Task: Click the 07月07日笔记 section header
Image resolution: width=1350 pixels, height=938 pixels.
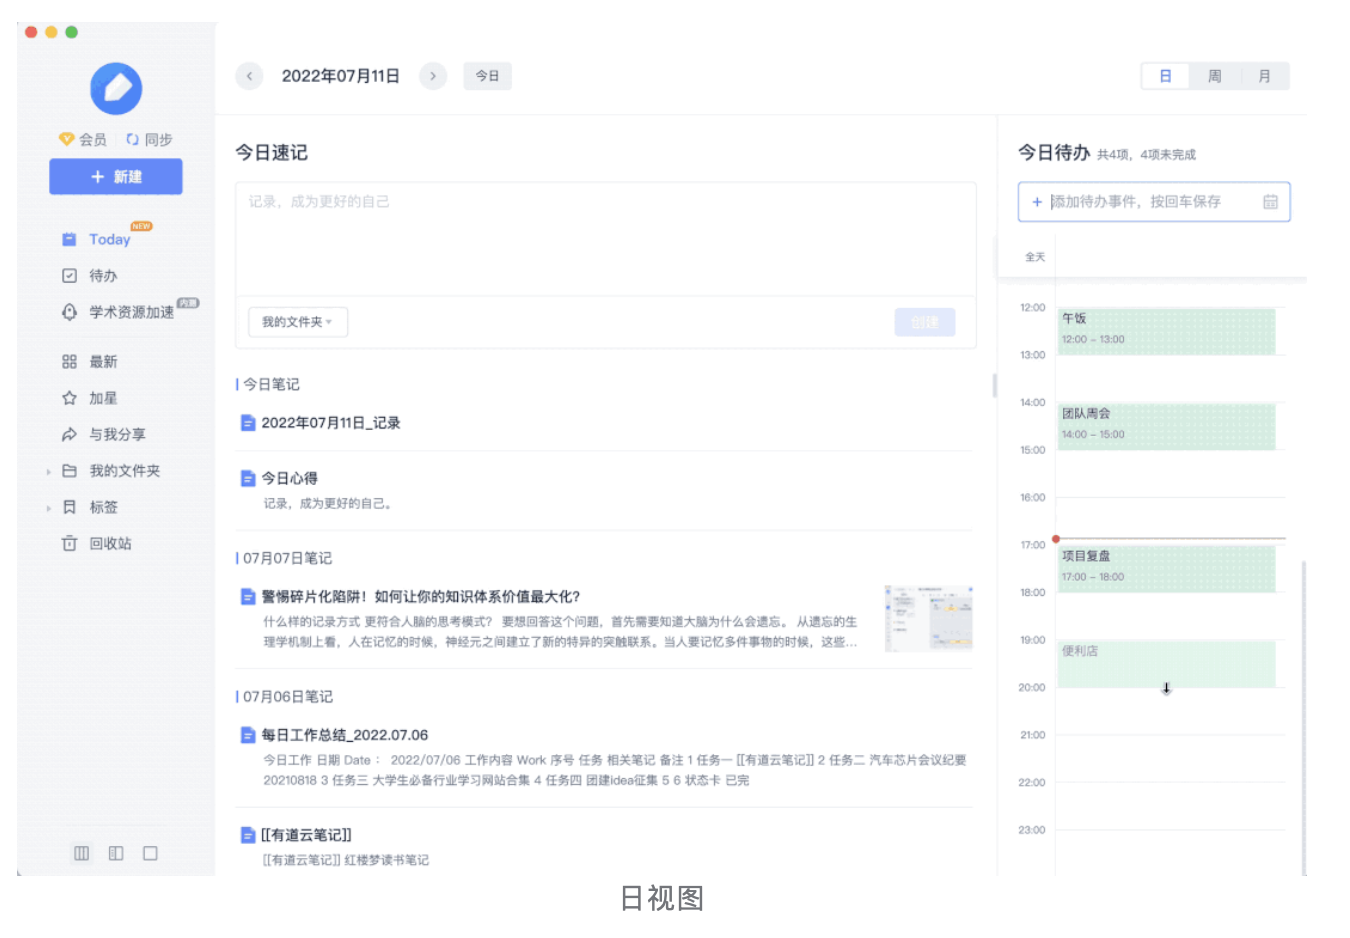Action: pyautogui.click(x=287, y=558)
